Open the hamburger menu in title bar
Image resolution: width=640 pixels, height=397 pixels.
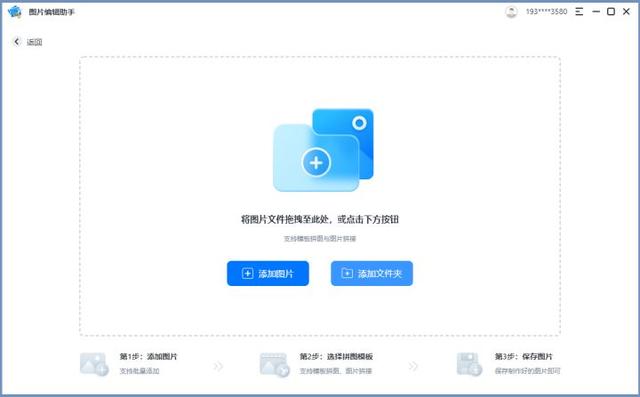pos(579,12)
